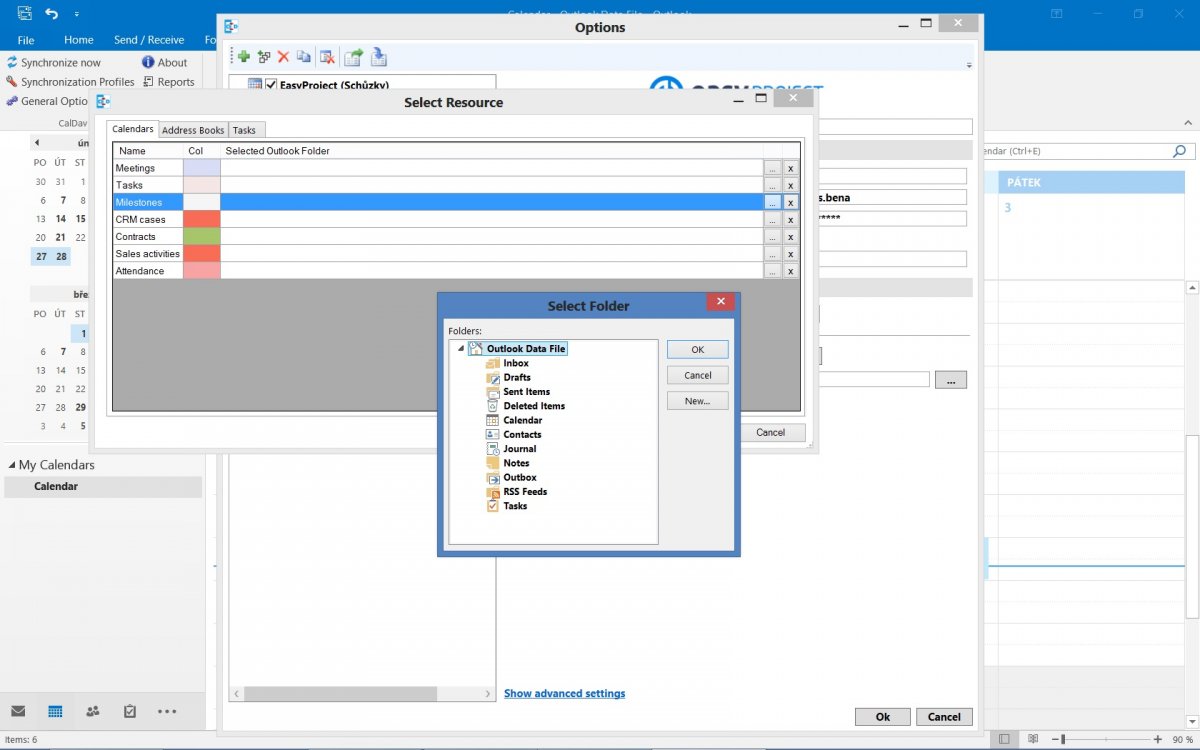Click the import profile toolbar icon
This screenshot has height=750, width=1200.
coord(379,57)
